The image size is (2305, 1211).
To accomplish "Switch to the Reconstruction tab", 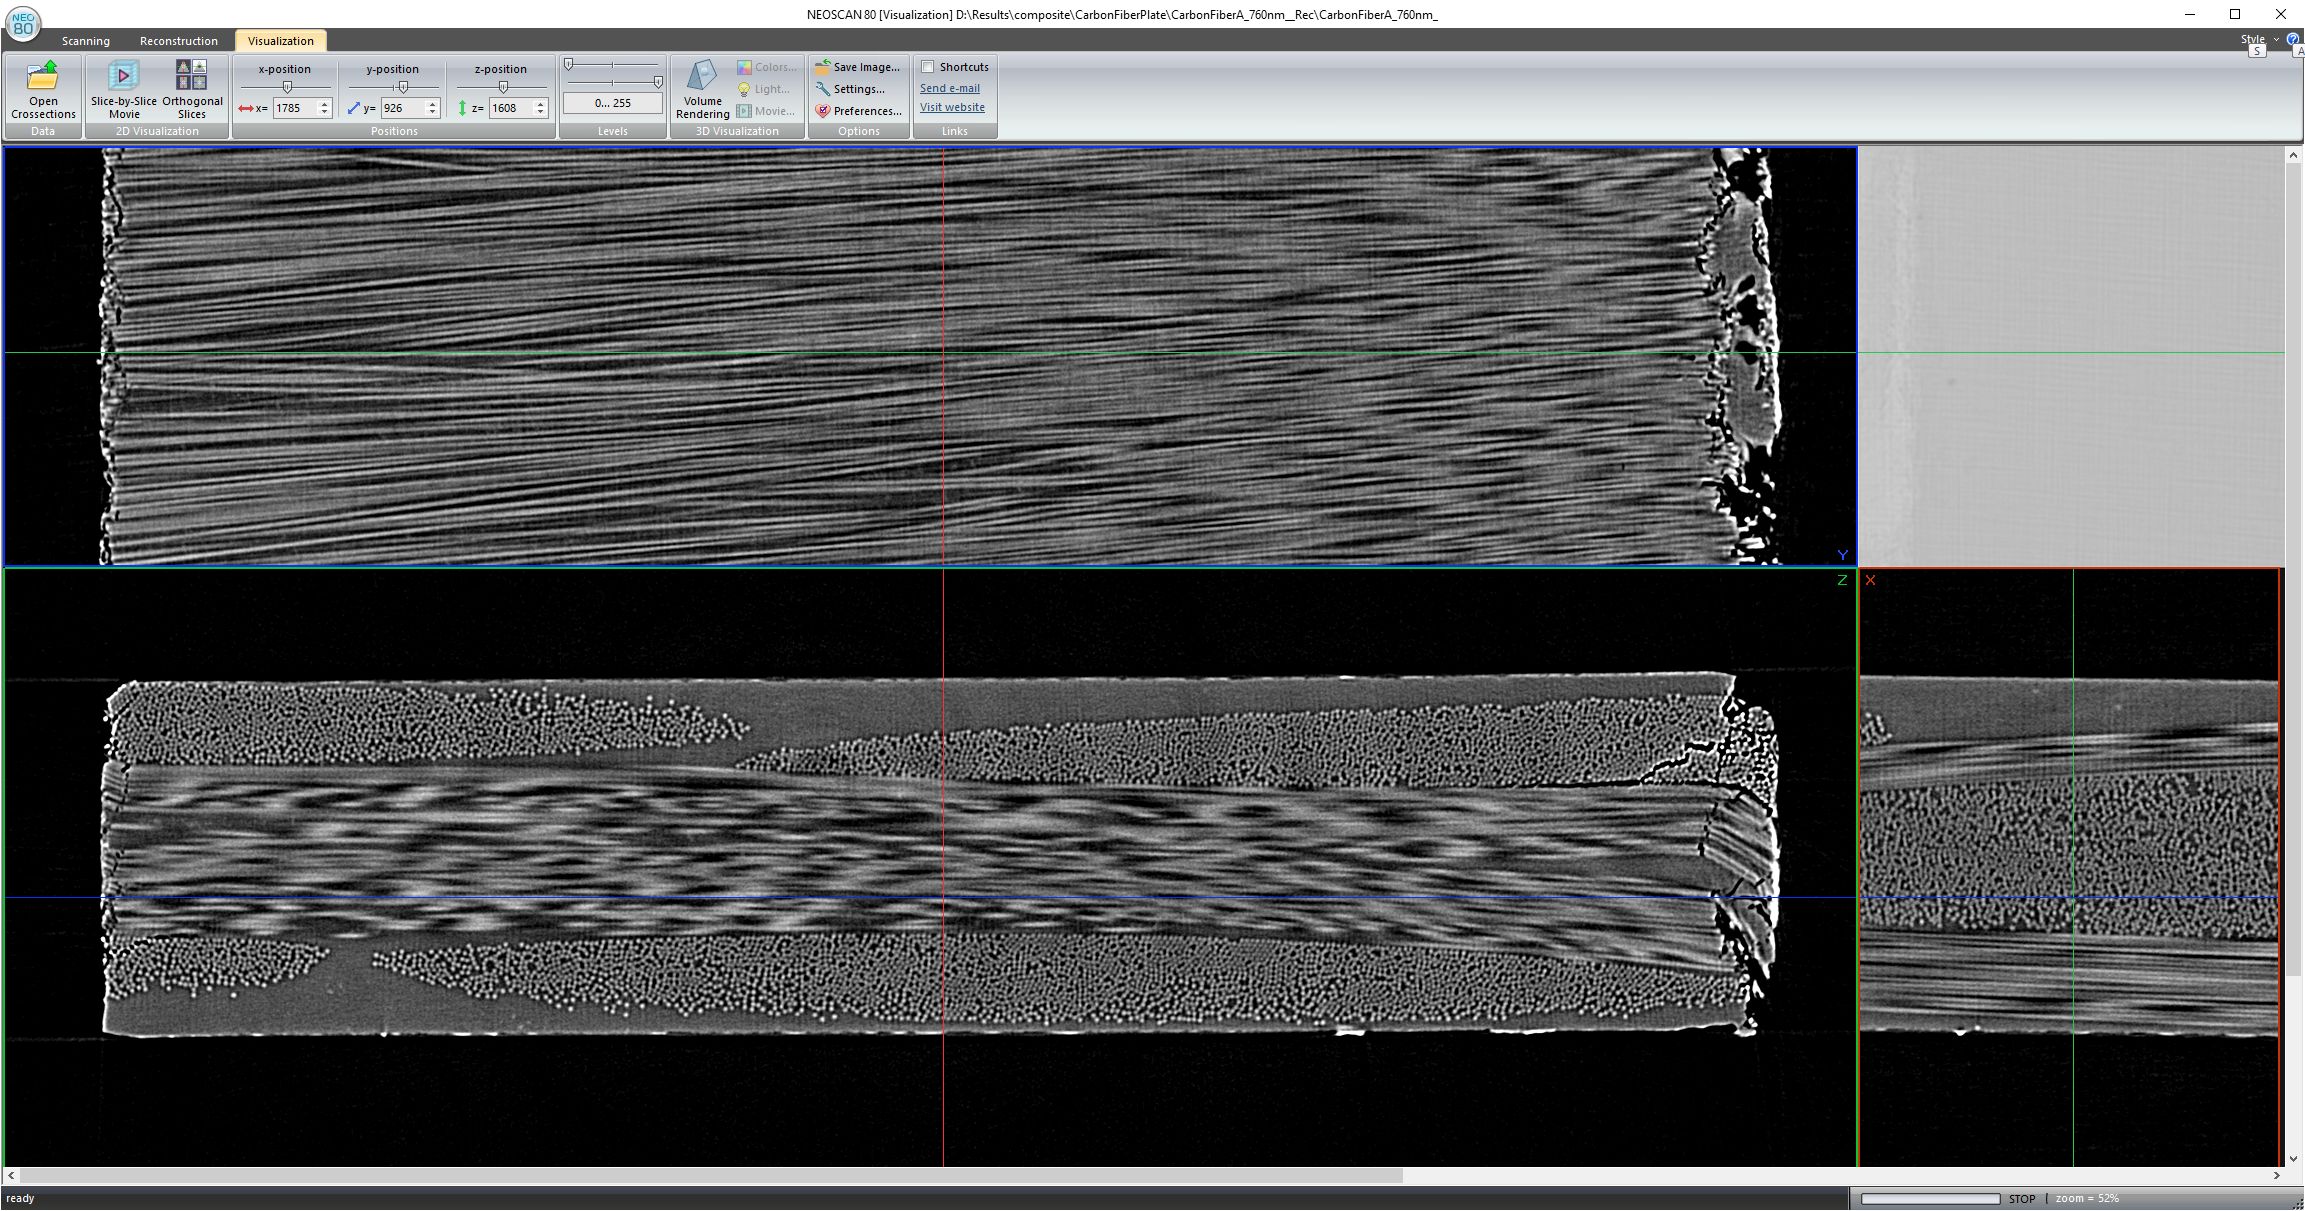I will click(x=178, y=41).
